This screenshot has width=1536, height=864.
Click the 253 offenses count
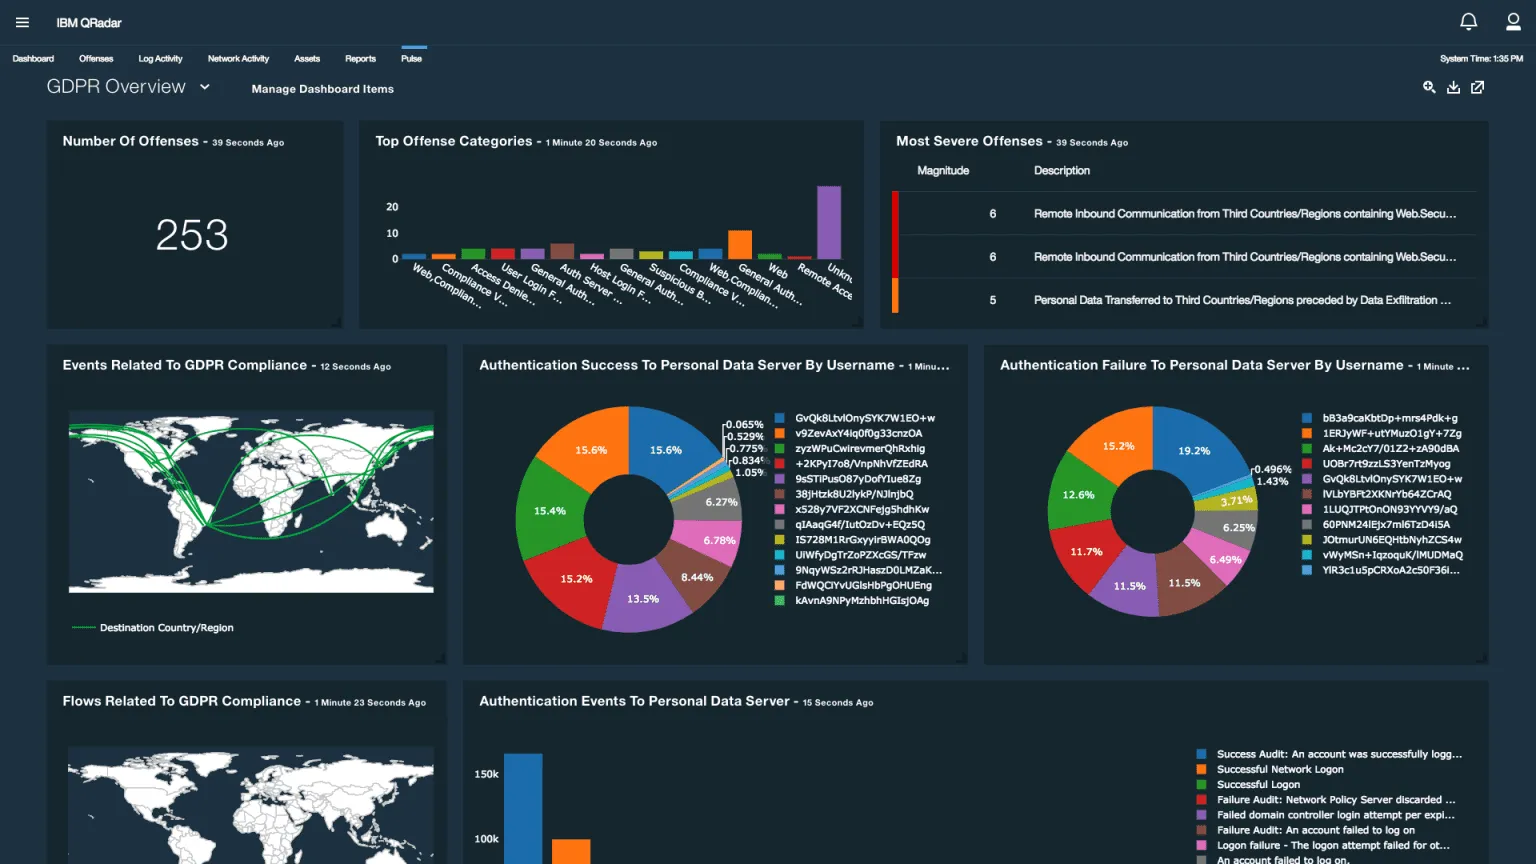[192, 235]
